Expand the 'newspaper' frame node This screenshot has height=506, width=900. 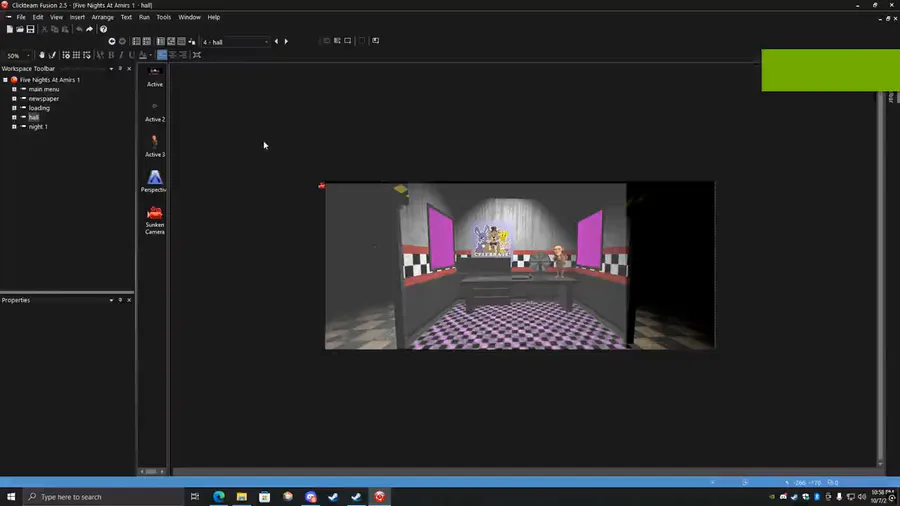[14, 99]
